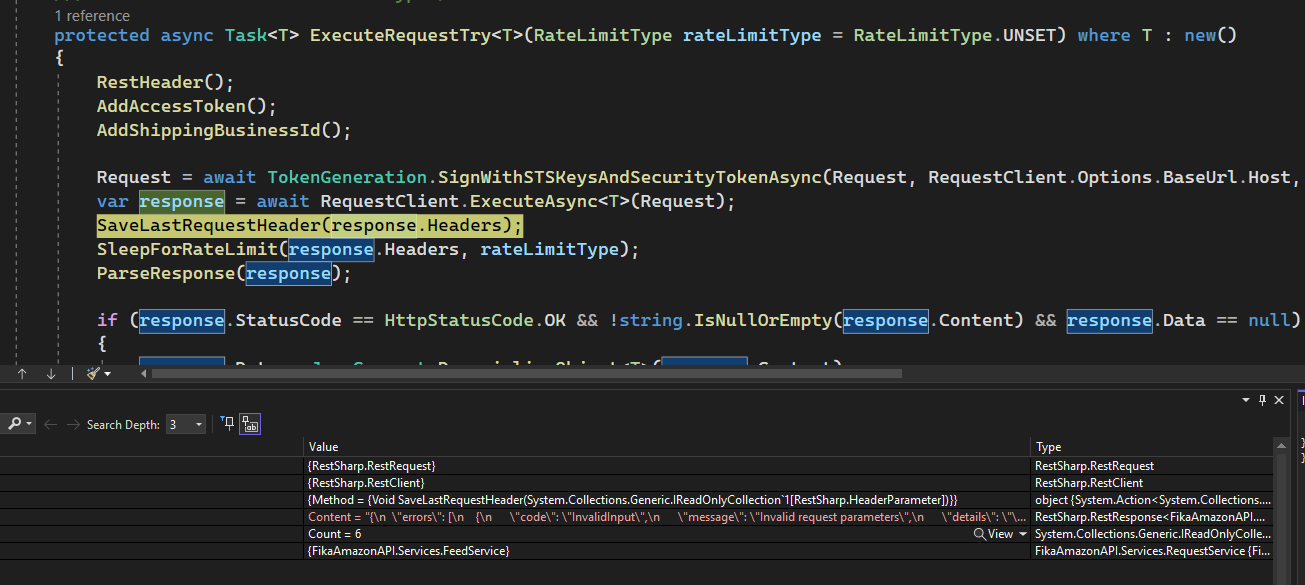1305x585 pixels.
Task: Select the Method SaveLastRequestHeader value row
Action: tap(666, 500)
